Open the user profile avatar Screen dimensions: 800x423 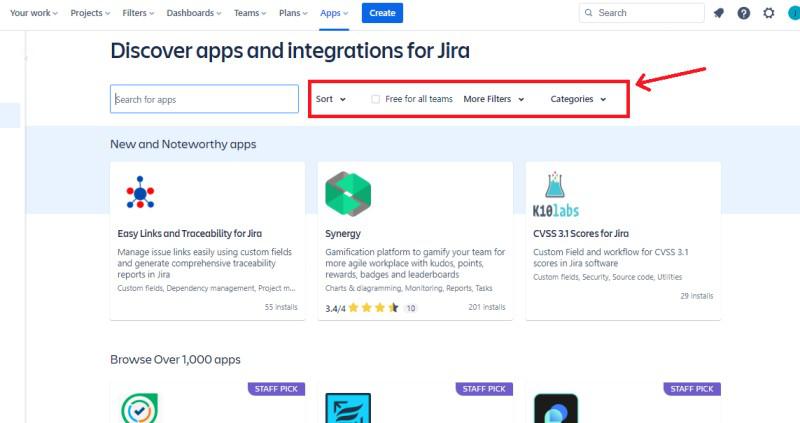click(x=794, y=13)
